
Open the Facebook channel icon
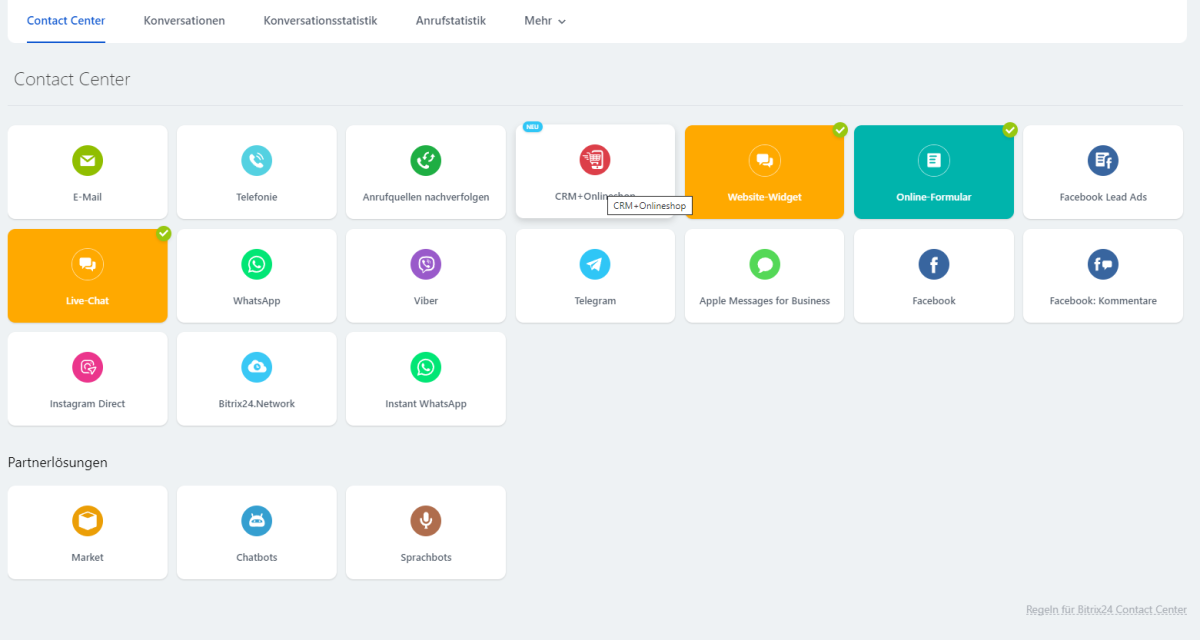pos(934,264)
